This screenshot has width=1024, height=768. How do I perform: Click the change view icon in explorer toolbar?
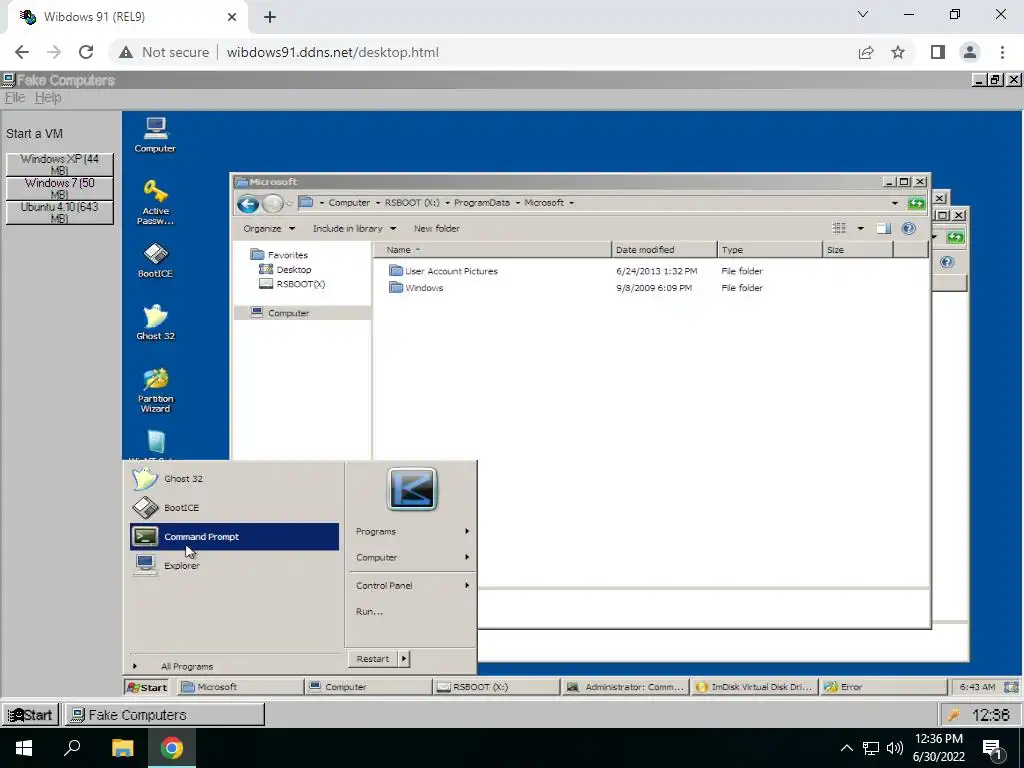pos(839,228)
